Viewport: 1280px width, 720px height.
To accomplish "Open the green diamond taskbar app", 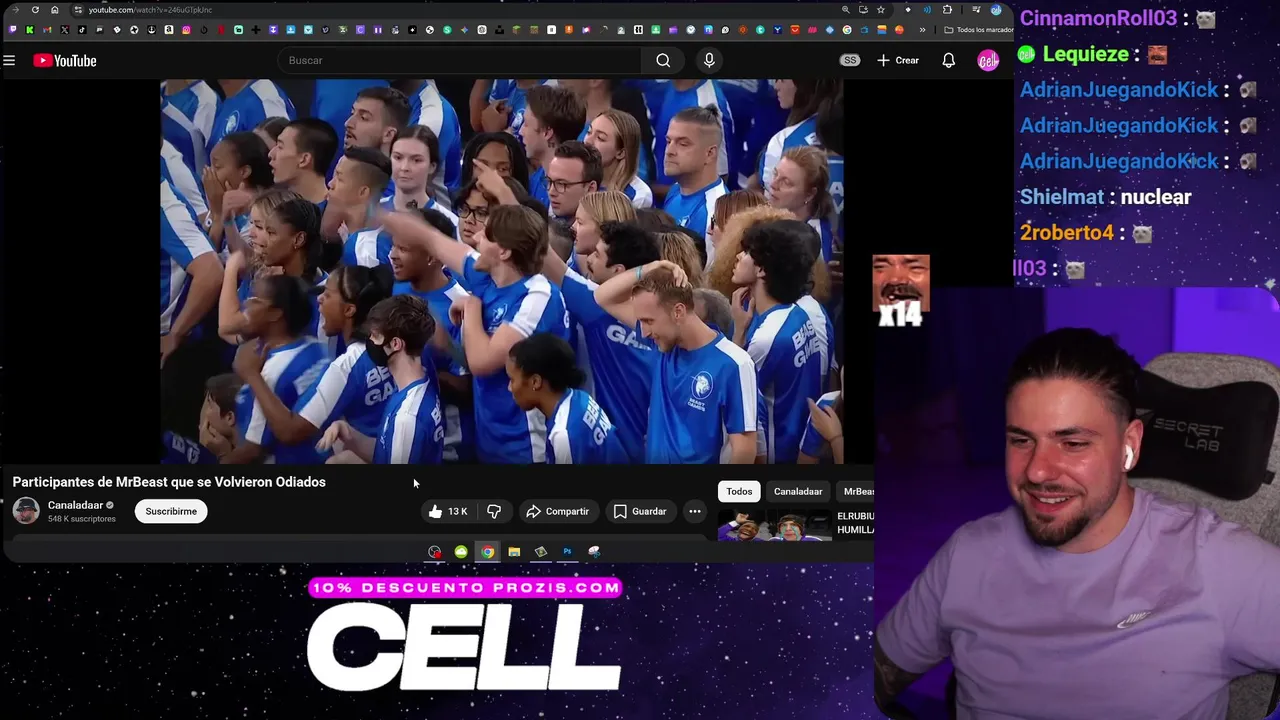I will tap(541, 551).
